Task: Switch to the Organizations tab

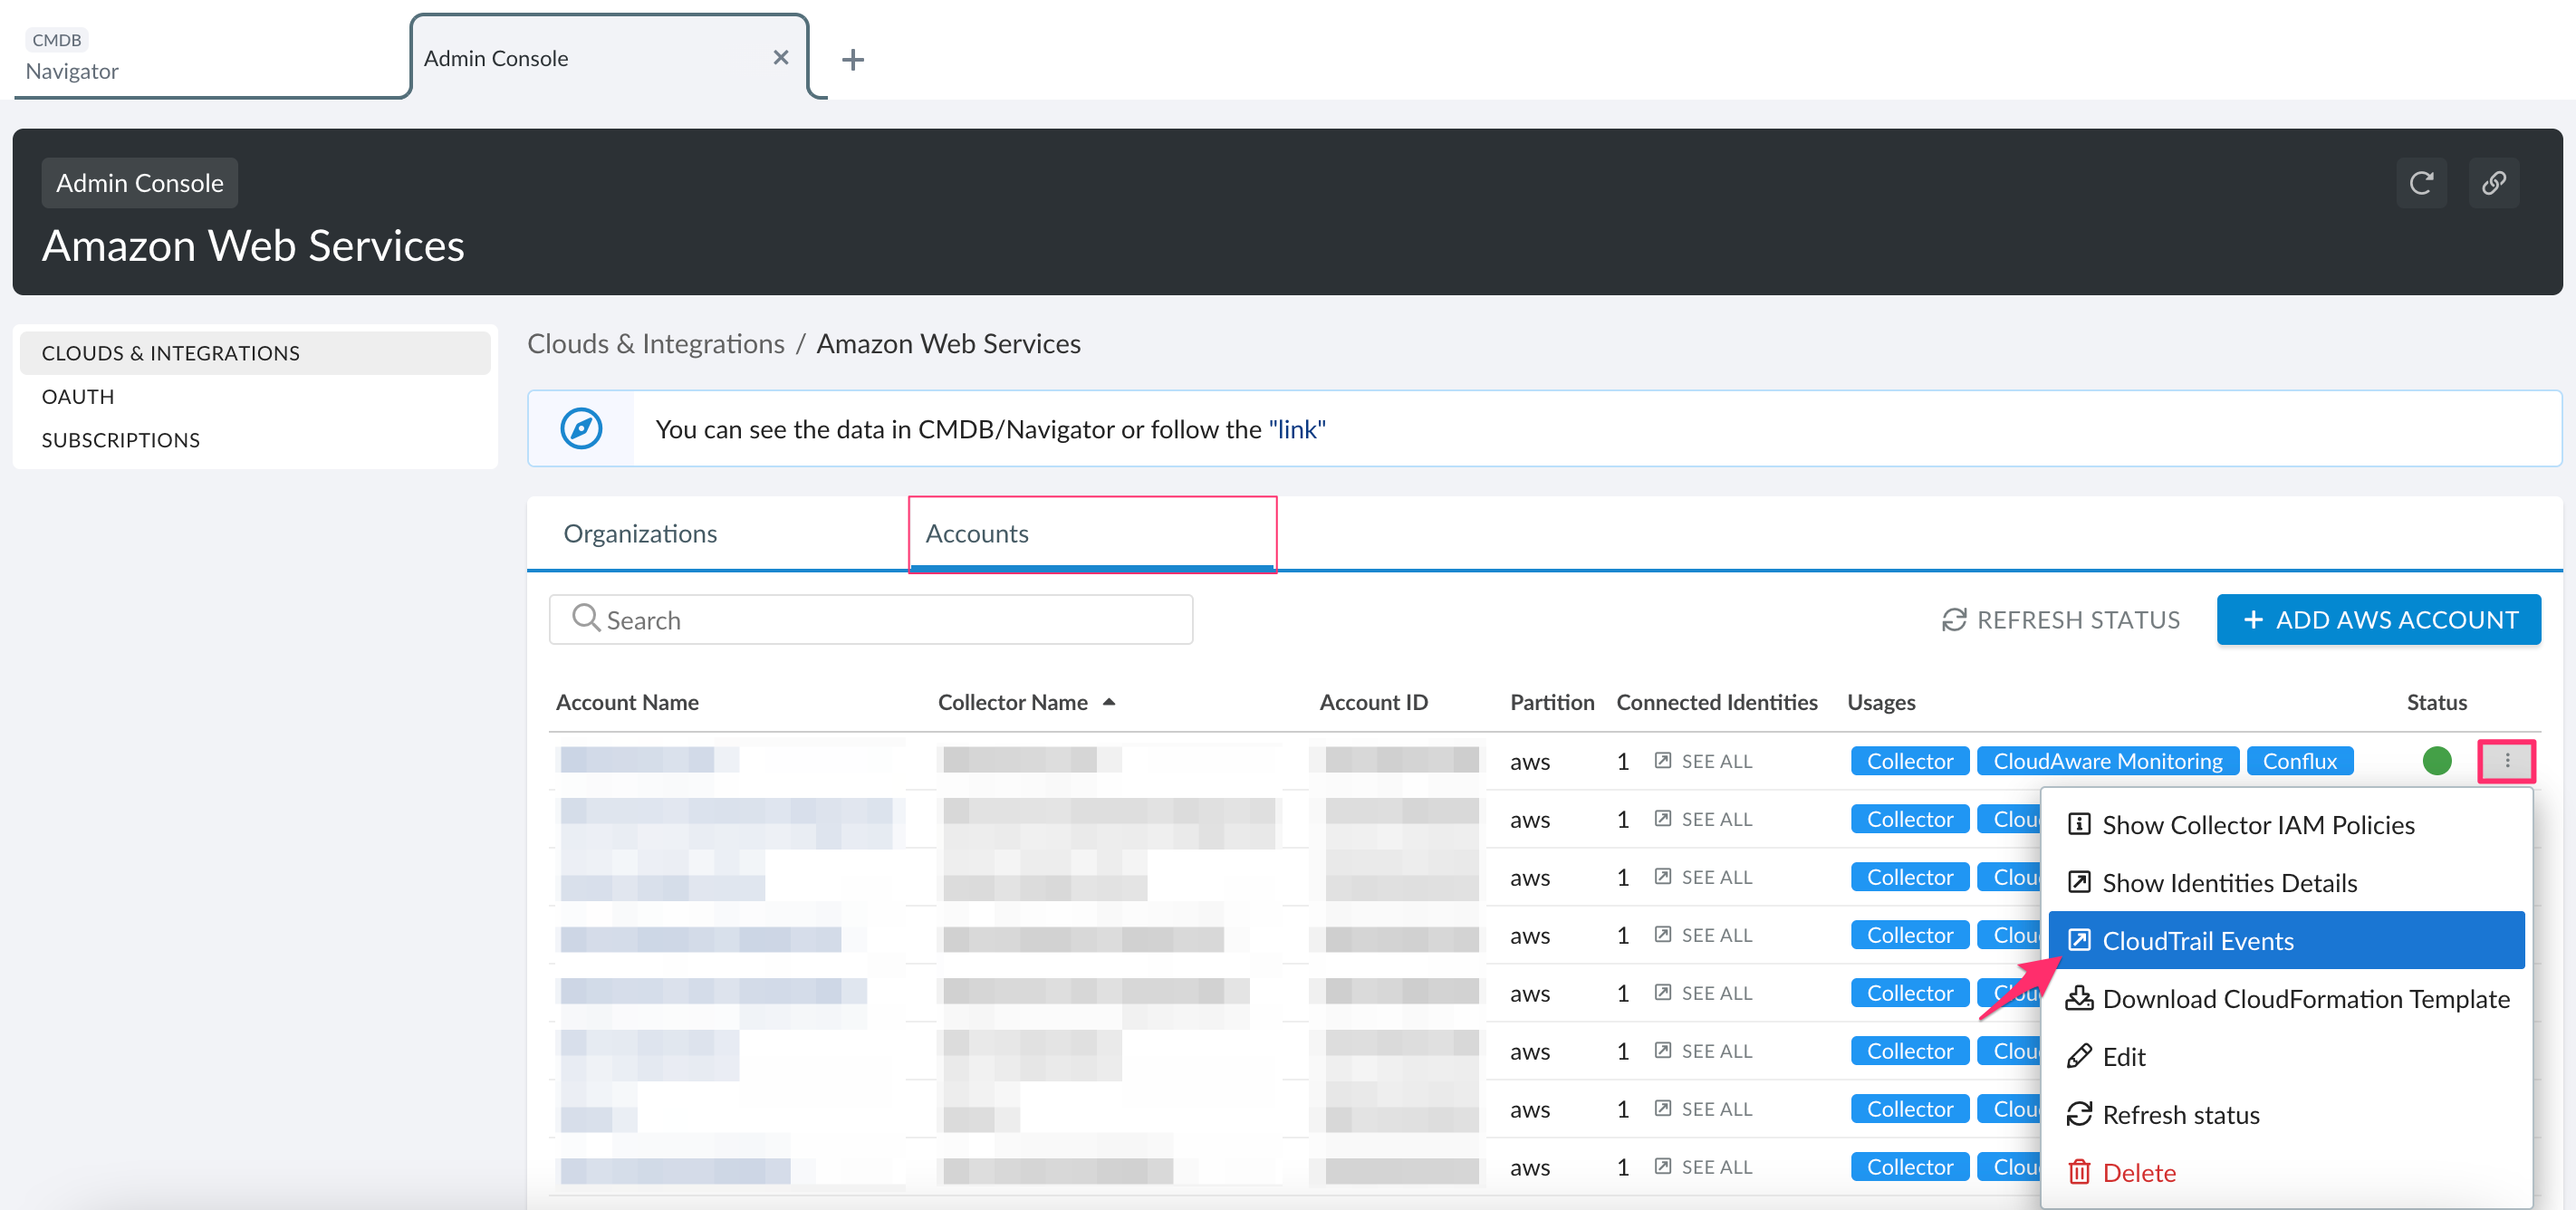Action: coord(640,533)
